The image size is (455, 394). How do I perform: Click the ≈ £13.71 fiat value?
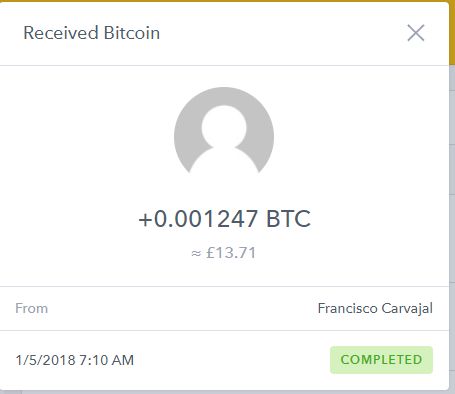click(224, 253)
